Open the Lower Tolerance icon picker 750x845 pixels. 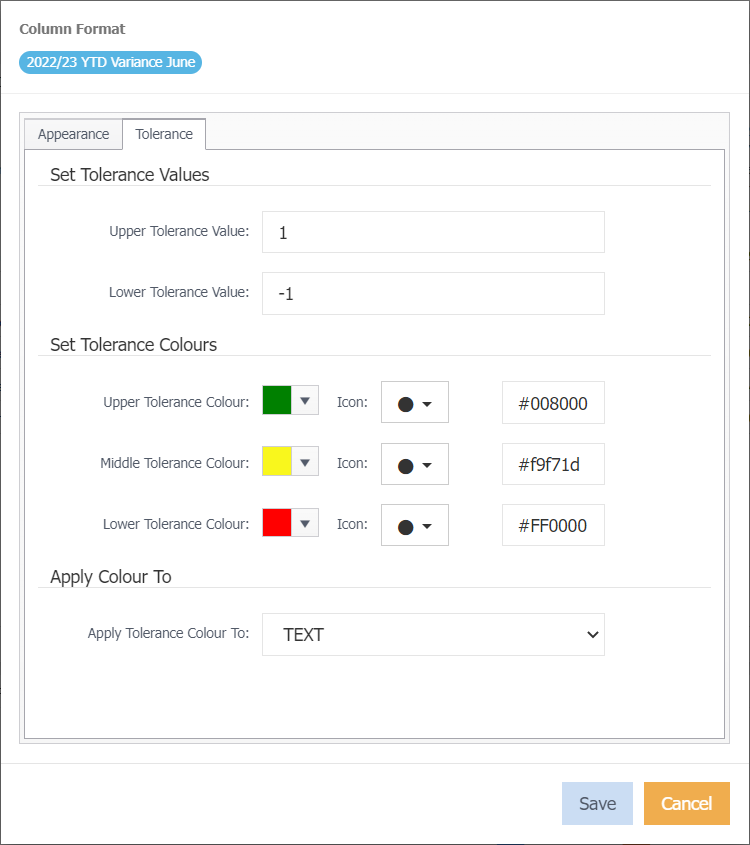click(415, 526)
